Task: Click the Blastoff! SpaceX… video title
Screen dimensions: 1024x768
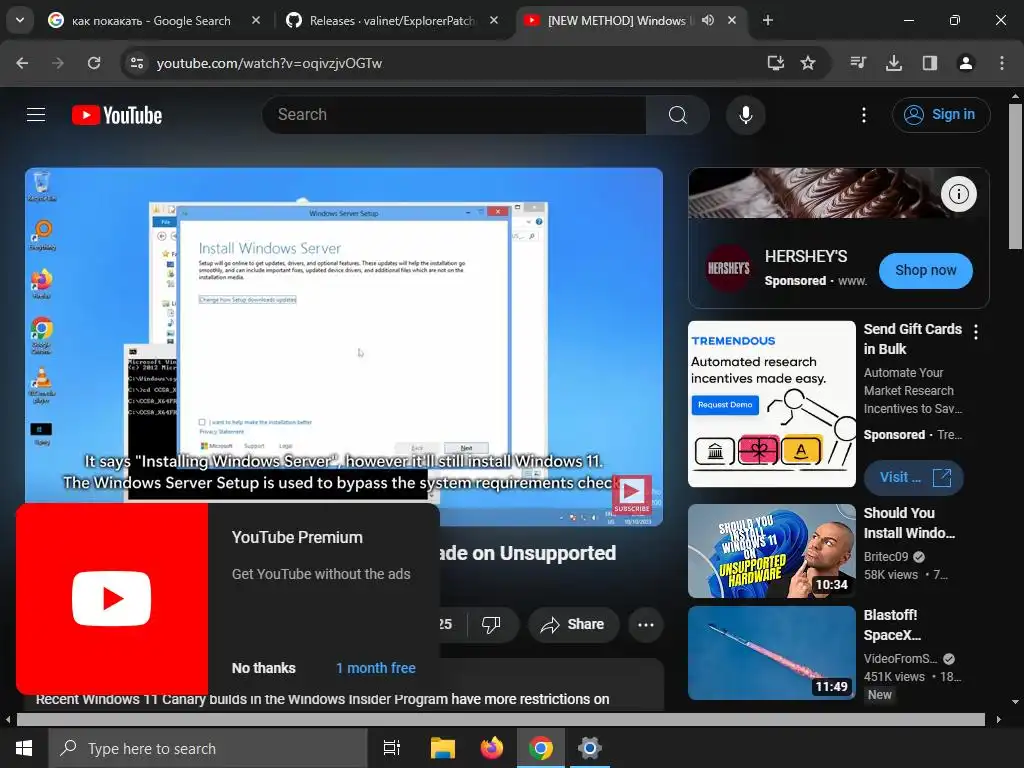Action: point(892,625)
